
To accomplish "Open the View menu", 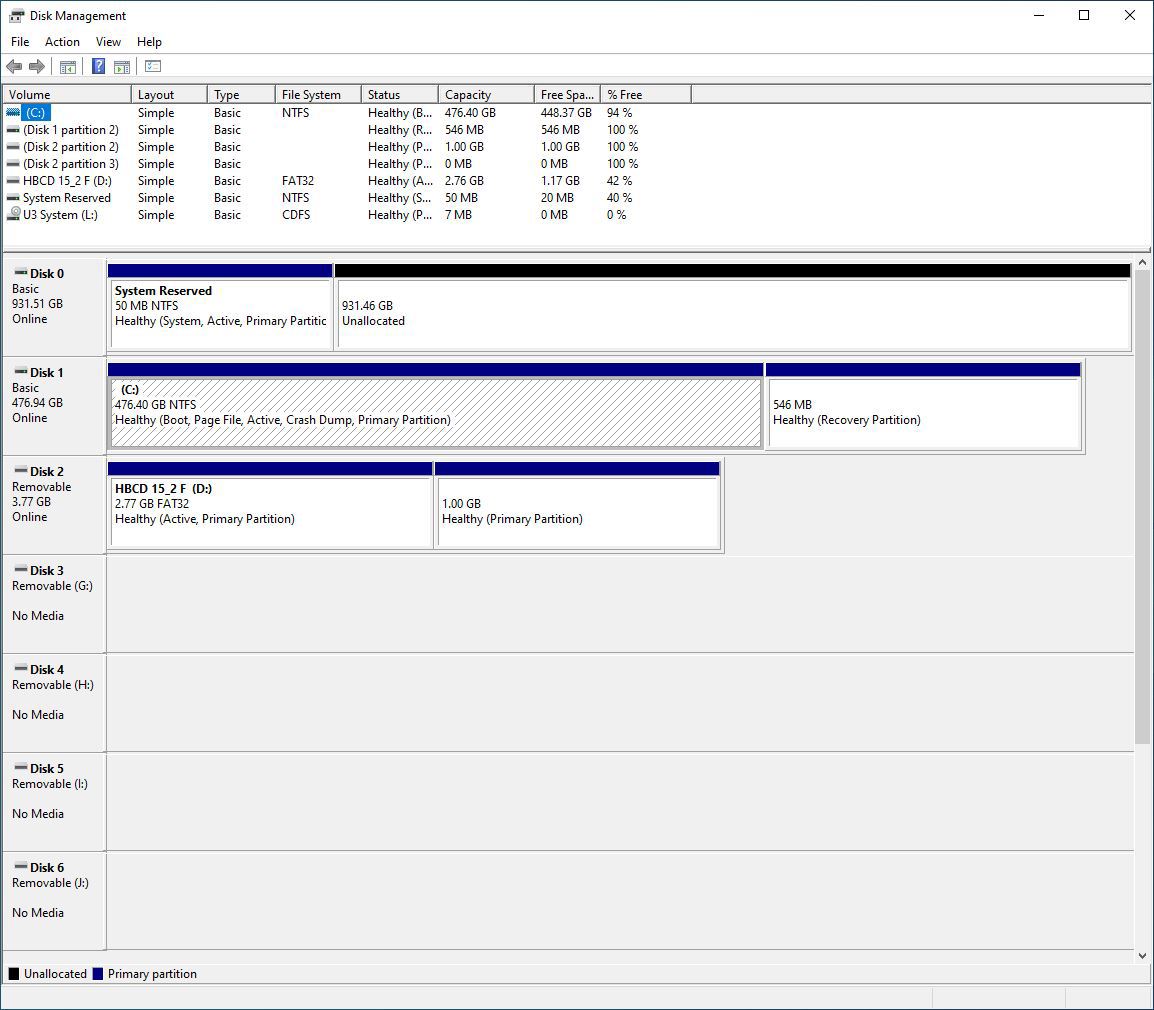I will click(x=108, y=42).
